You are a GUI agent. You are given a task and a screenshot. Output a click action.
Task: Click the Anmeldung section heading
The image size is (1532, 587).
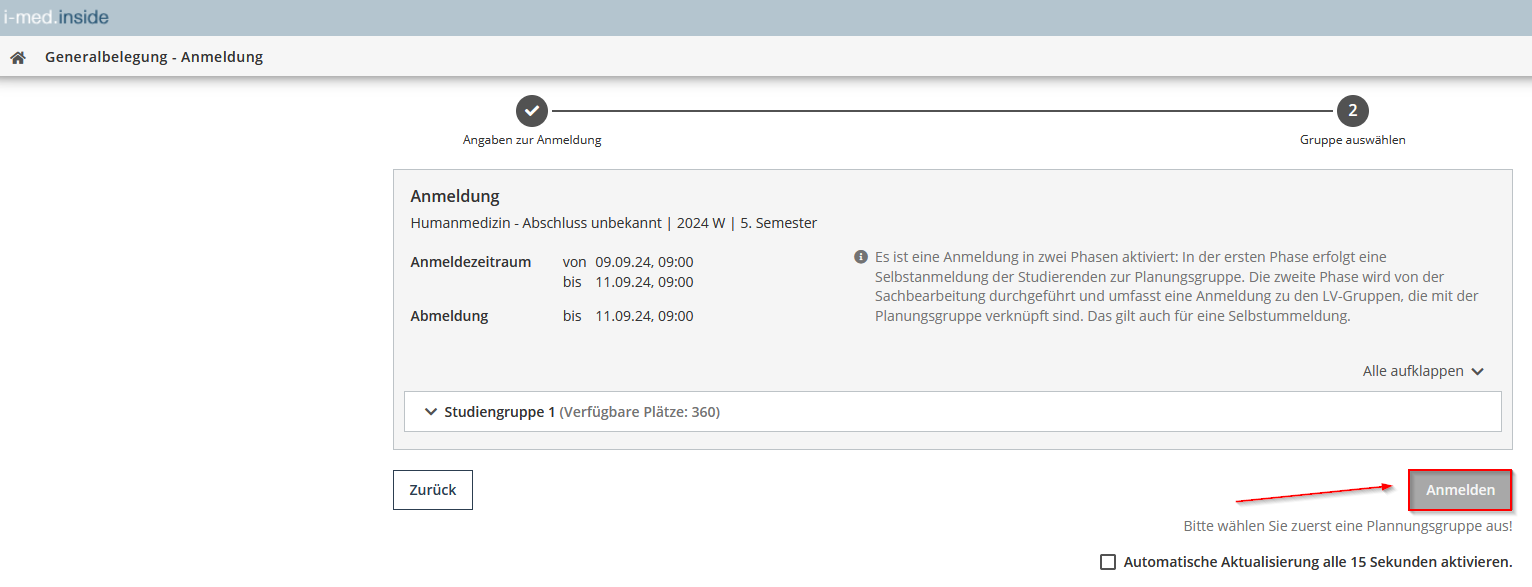tap(455, 196)
